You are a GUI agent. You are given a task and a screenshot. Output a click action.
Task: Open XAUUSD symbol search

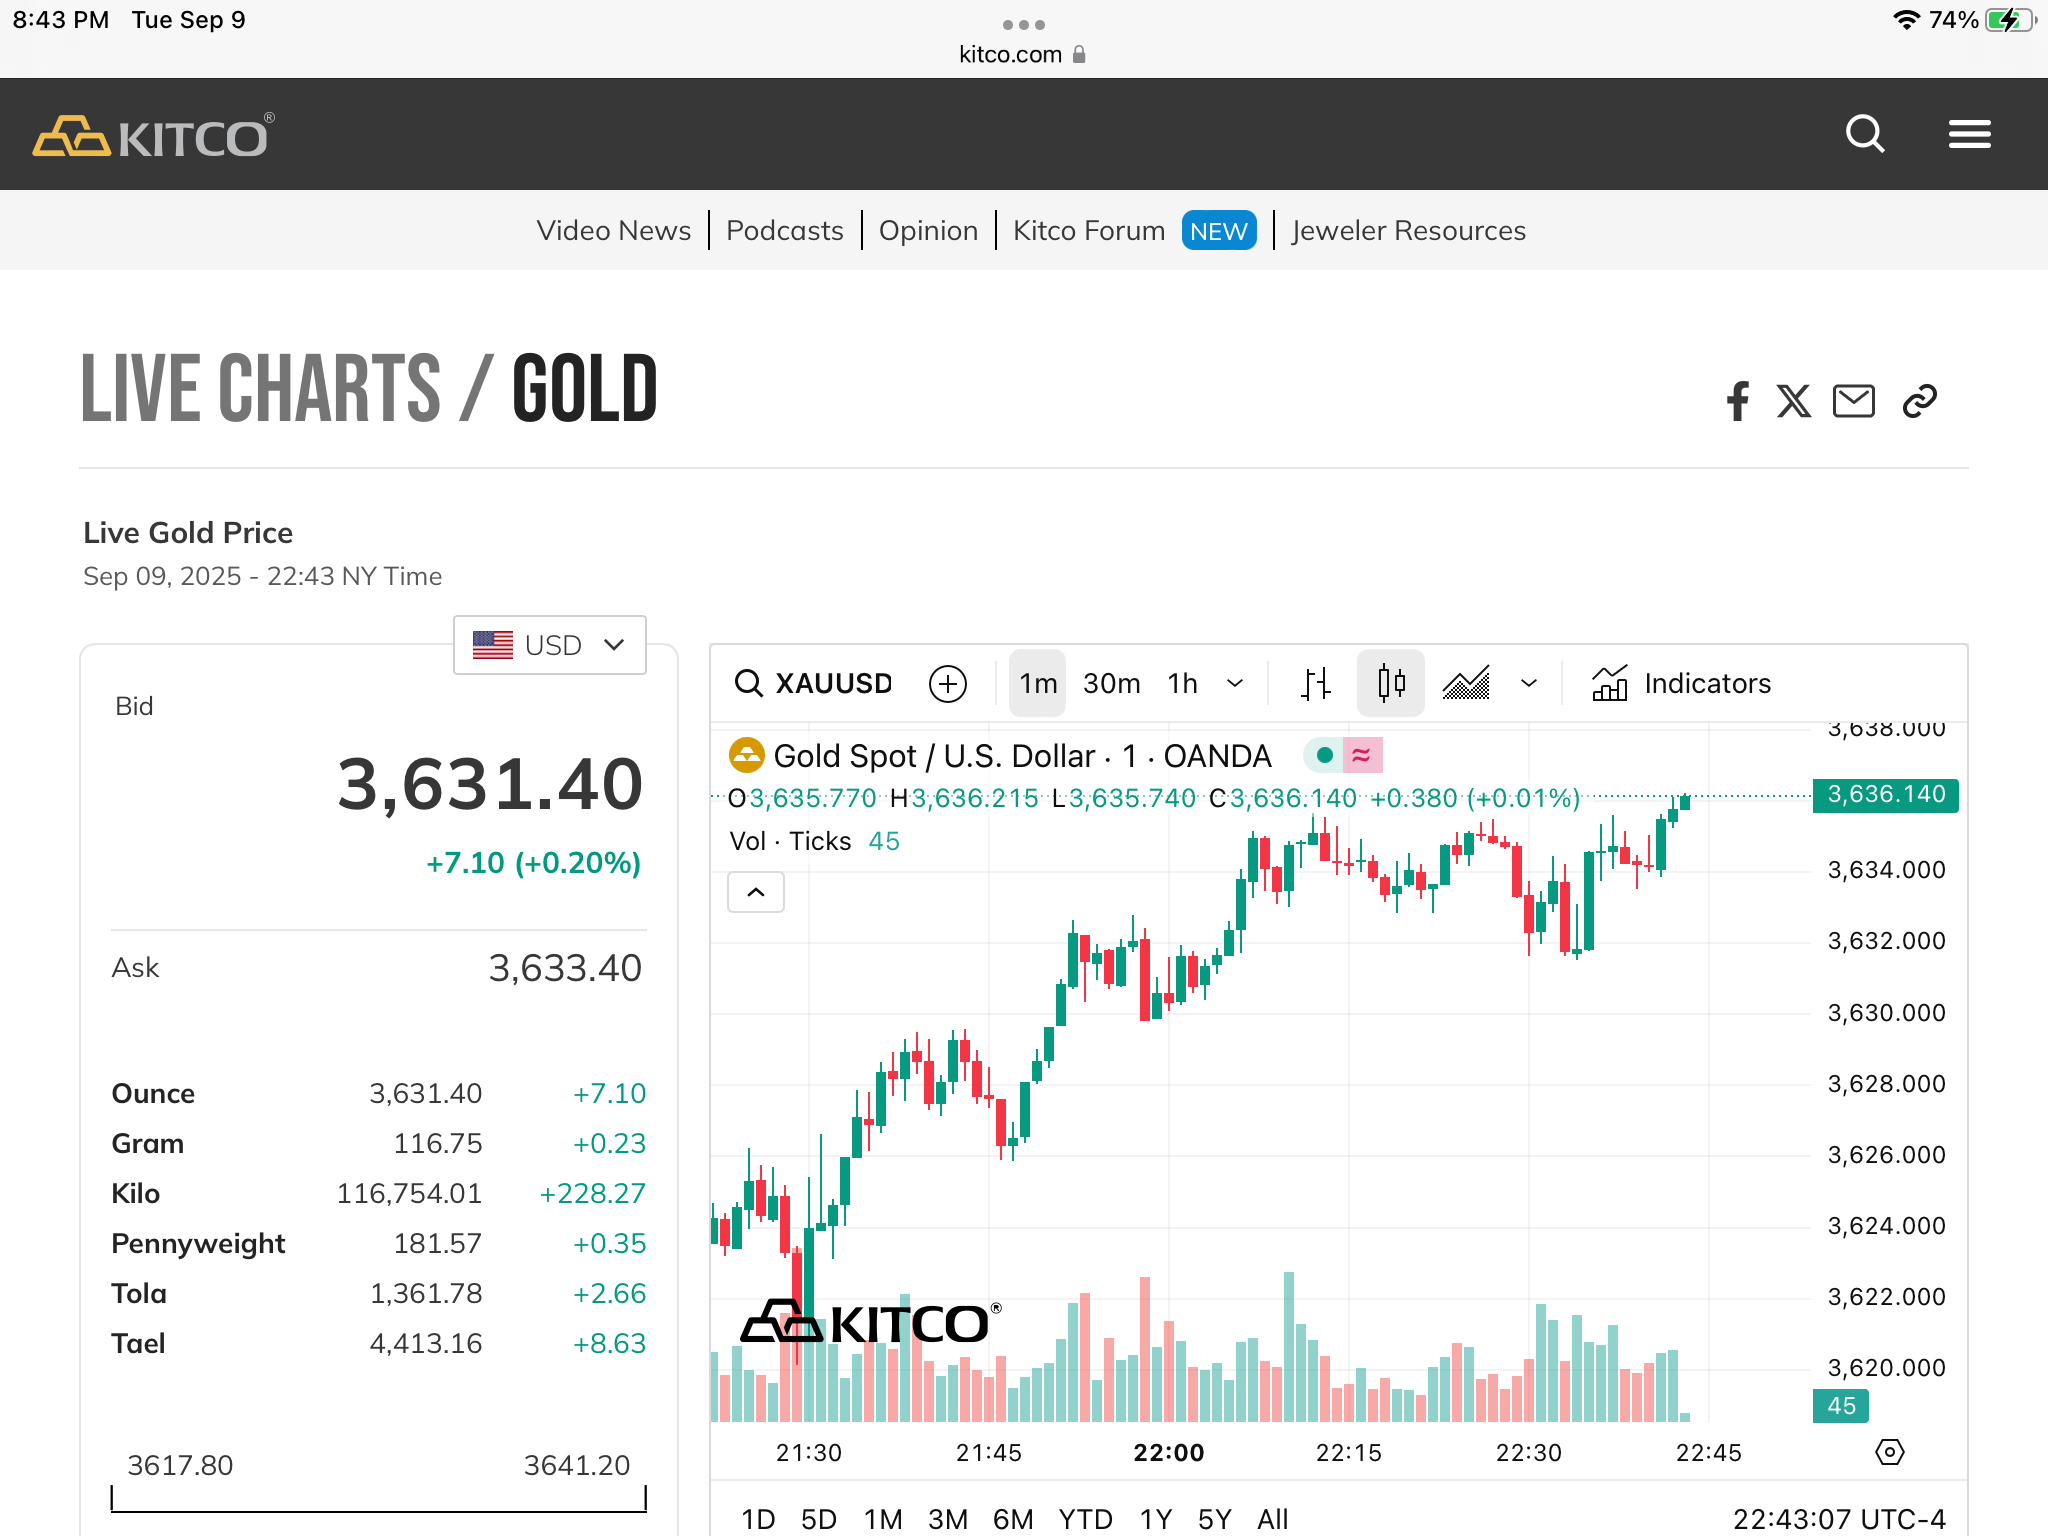click(x=813, y=684)
